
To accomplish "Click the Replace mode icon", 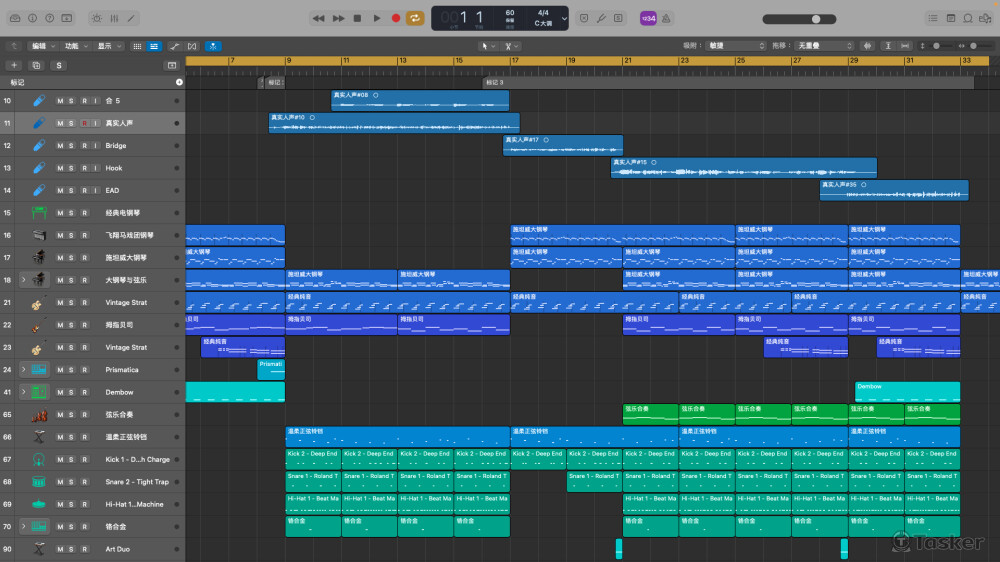I will click(x=584, y=18).
